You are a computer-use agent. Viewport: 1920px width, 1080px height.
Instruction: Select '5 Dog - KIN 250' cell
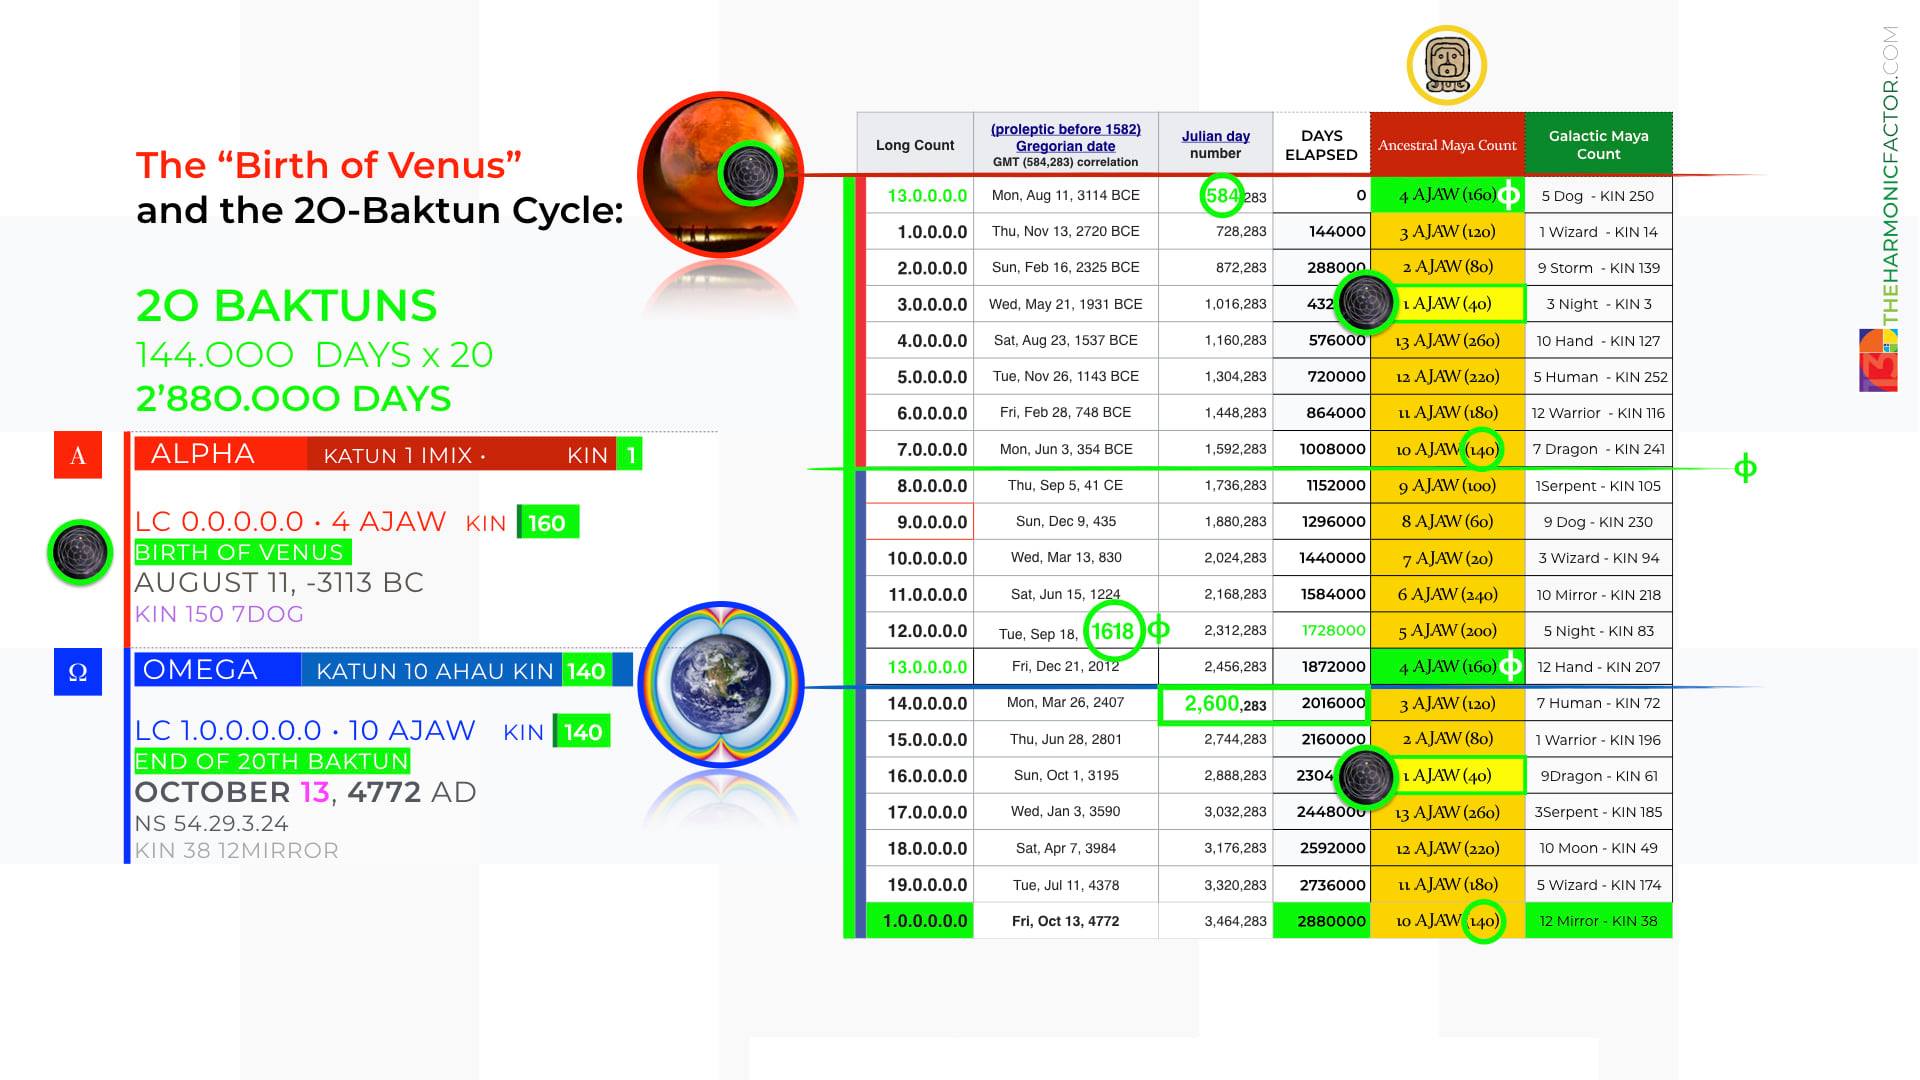(1598, 196)
